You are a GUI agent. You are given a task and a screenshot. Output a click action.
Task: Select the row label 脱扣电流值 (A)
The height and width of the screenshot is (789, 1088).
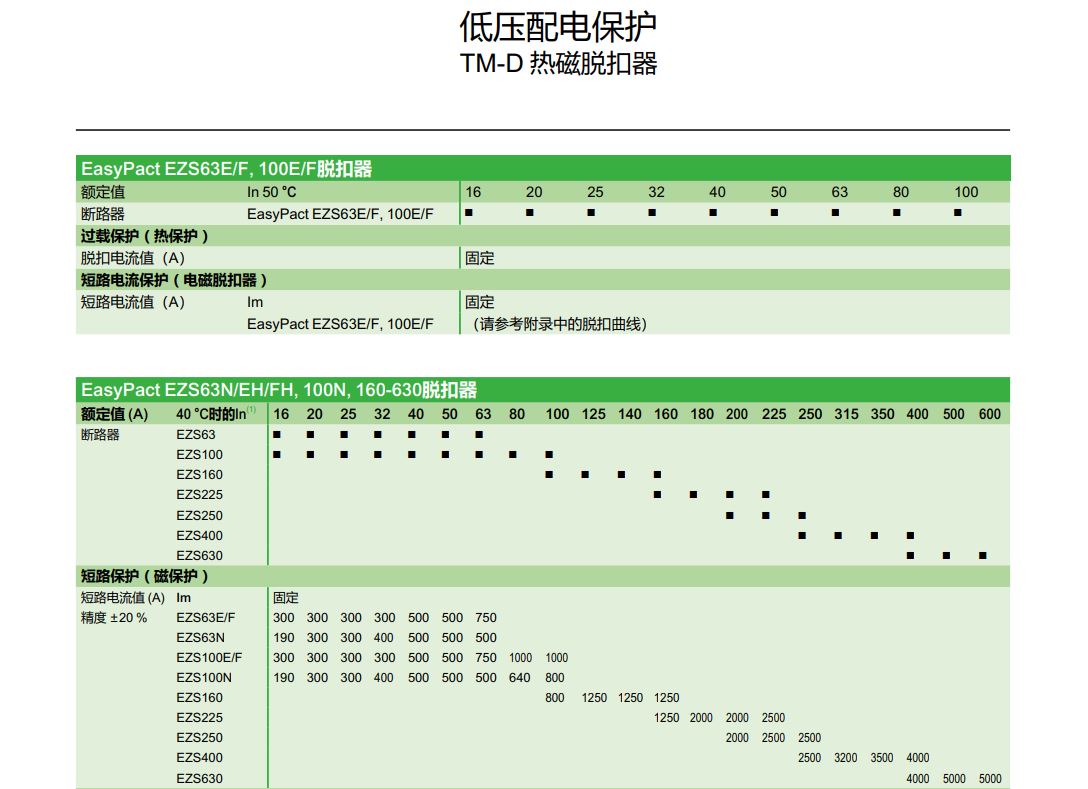[133, 258]
